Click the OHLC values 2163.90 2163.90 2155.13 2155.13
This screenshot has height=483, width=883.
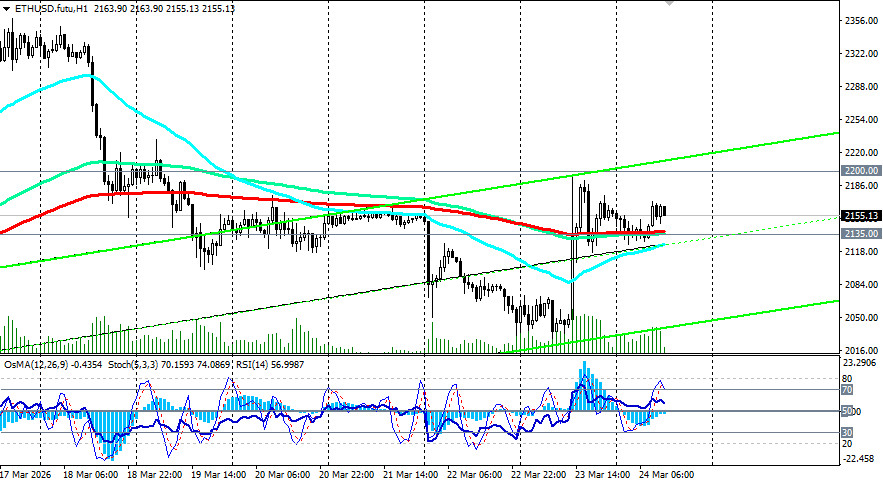coord(163,9)
